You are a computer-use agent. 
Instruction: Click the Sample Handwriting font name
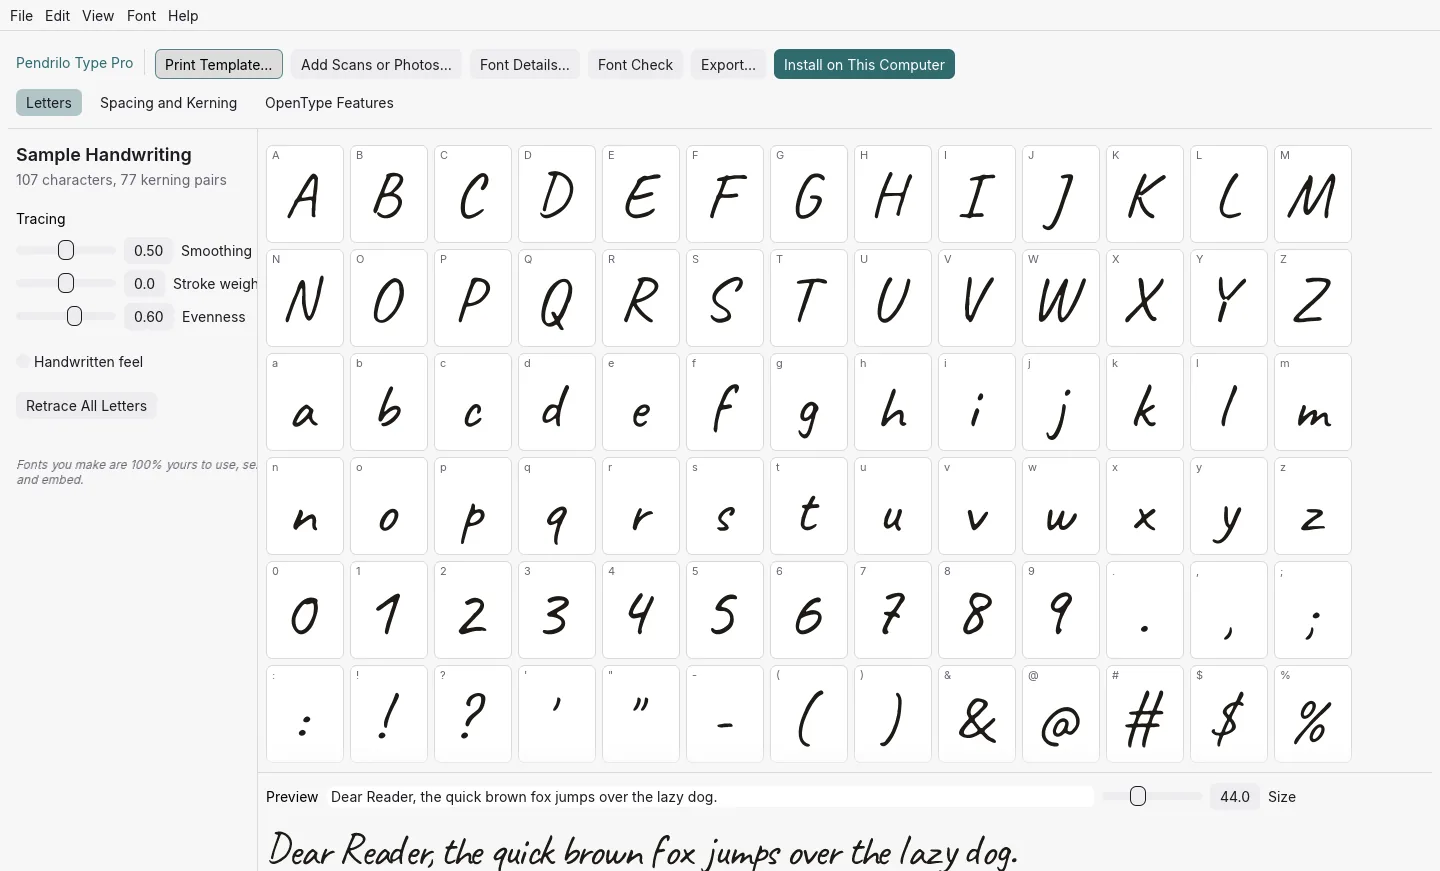click(104, 155)
